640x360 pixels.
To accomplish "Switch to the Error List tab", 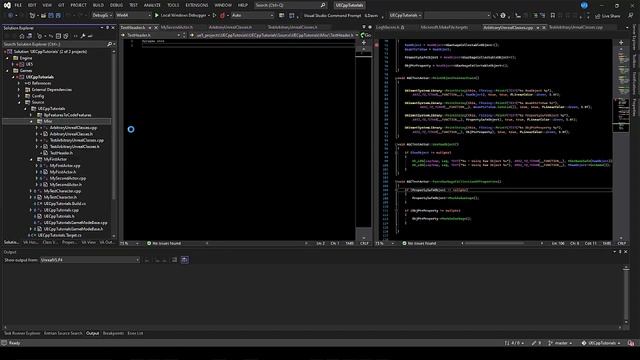I will 135,333.
